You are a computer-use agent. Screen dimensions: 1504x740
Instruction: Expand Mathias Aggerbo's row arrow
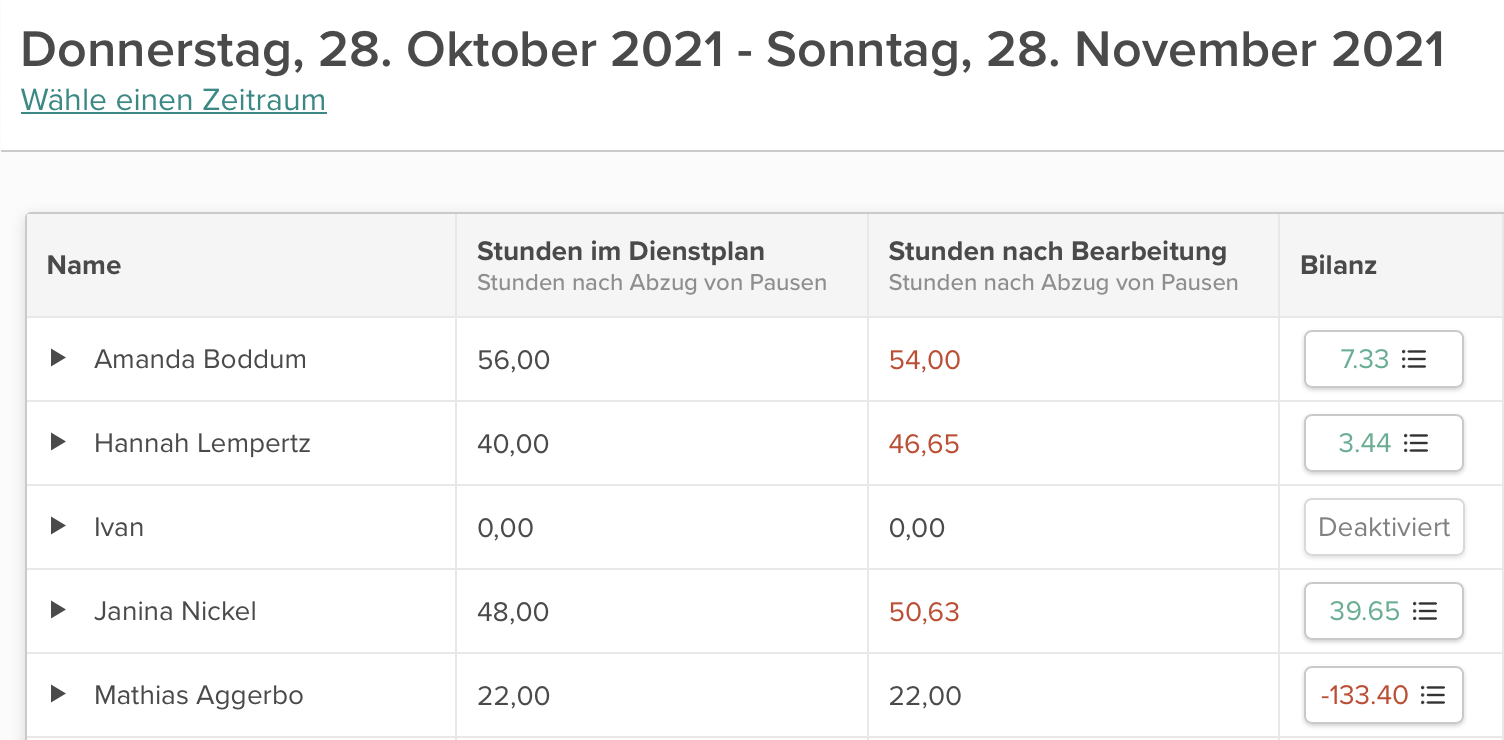[x=58, y=694]
